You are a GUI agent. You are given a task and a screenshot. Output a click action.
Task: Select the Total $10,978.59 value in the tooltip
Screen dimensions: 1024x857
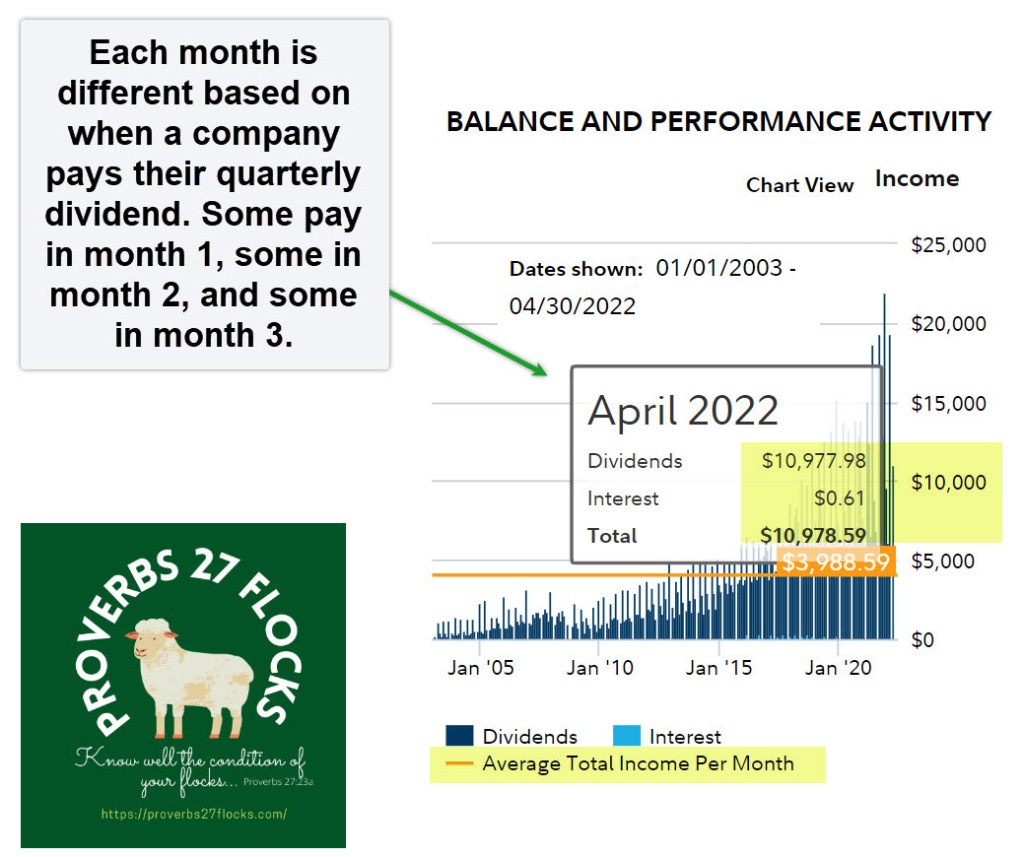(x=813, y=535)
